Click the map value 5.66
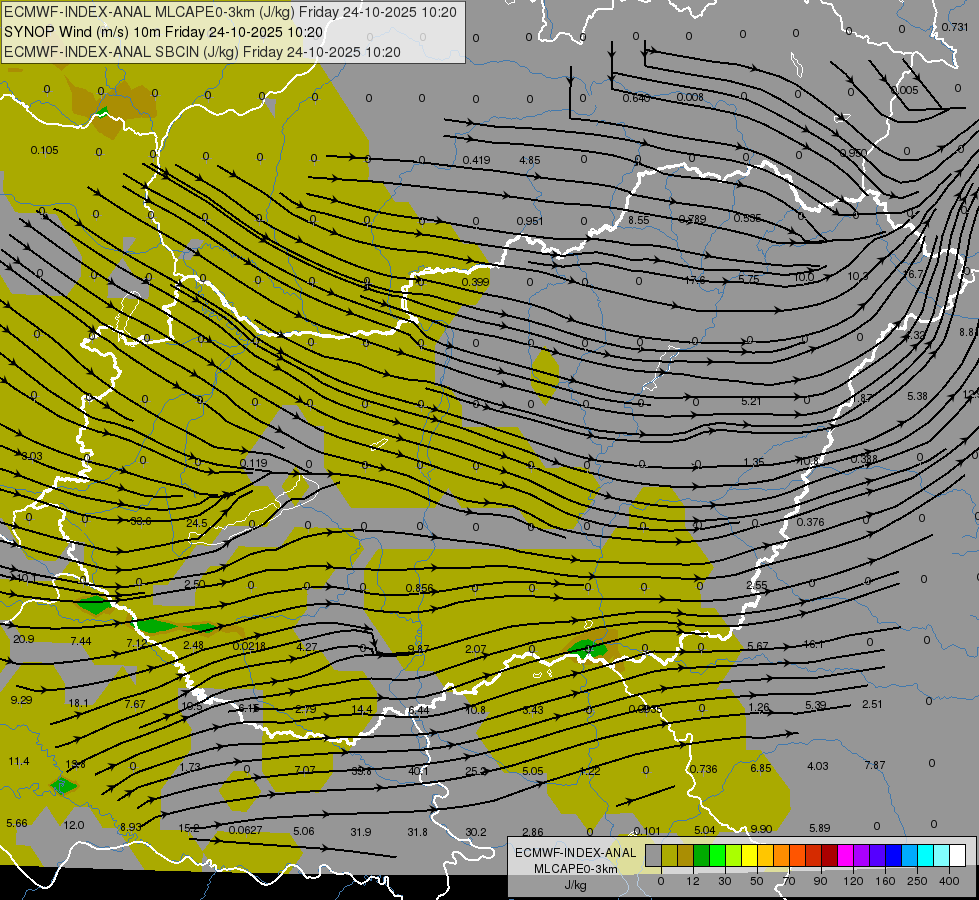This screenshot has width=979, height=900. tap(17, 823)
